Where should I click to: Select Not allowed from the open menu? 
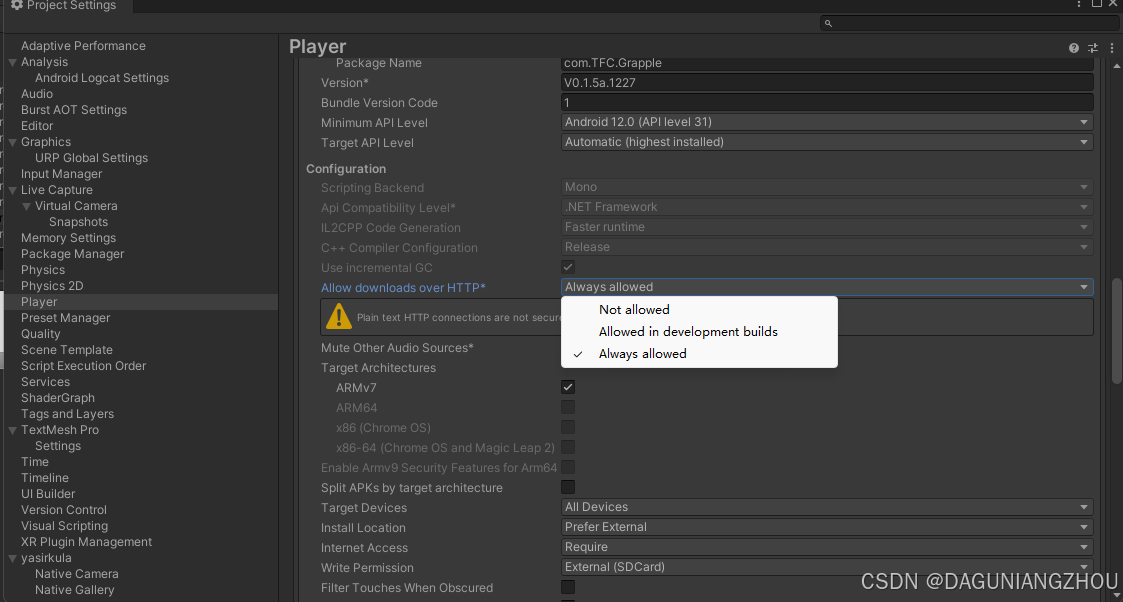click(x=634, y=309)
